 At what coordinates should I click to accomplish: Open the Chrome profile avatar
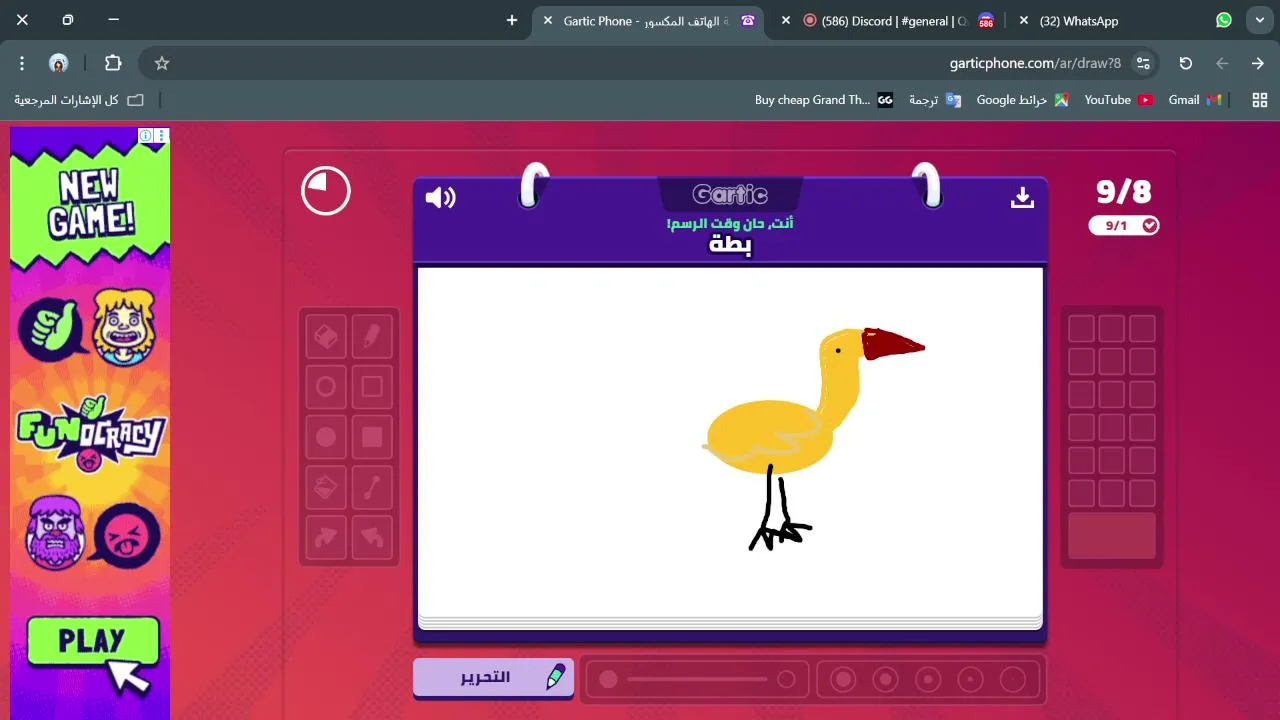[59, 63]
